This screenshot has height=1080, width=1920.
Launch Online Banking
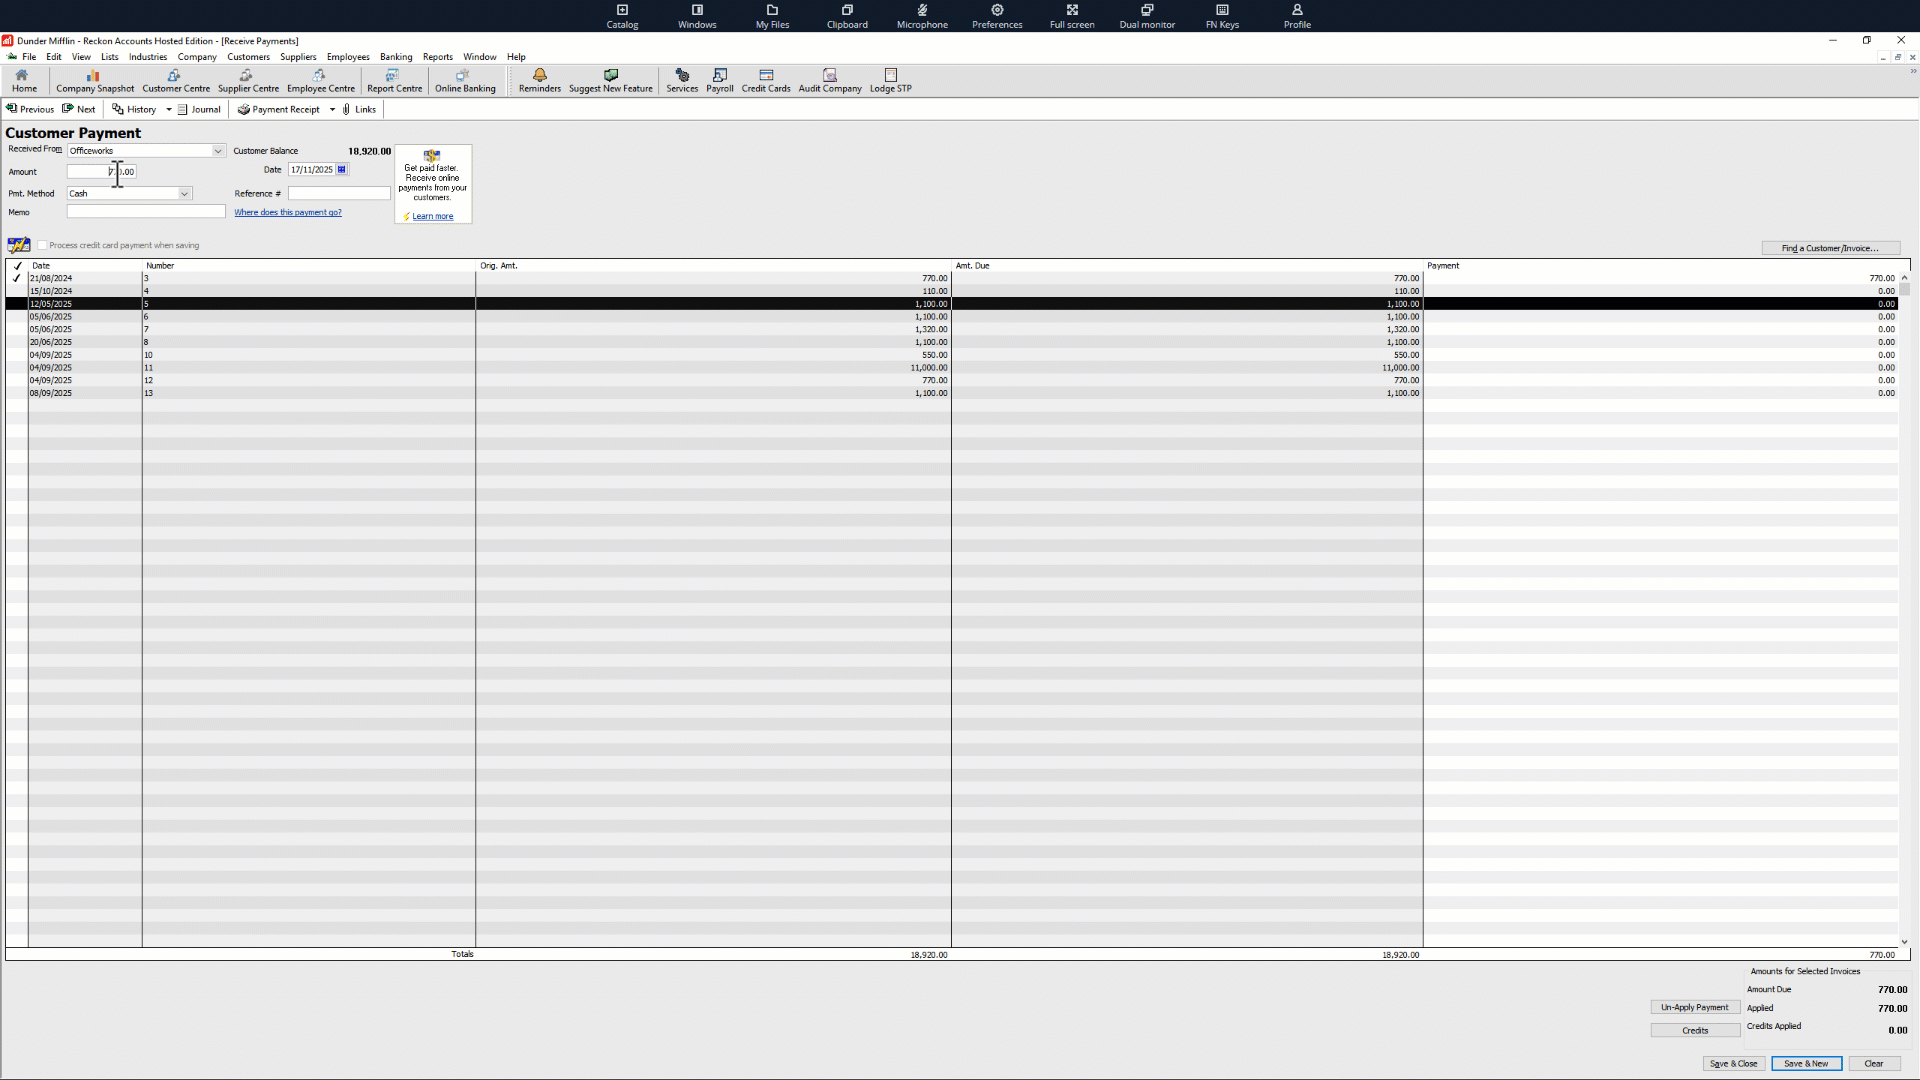click(465, 81)
